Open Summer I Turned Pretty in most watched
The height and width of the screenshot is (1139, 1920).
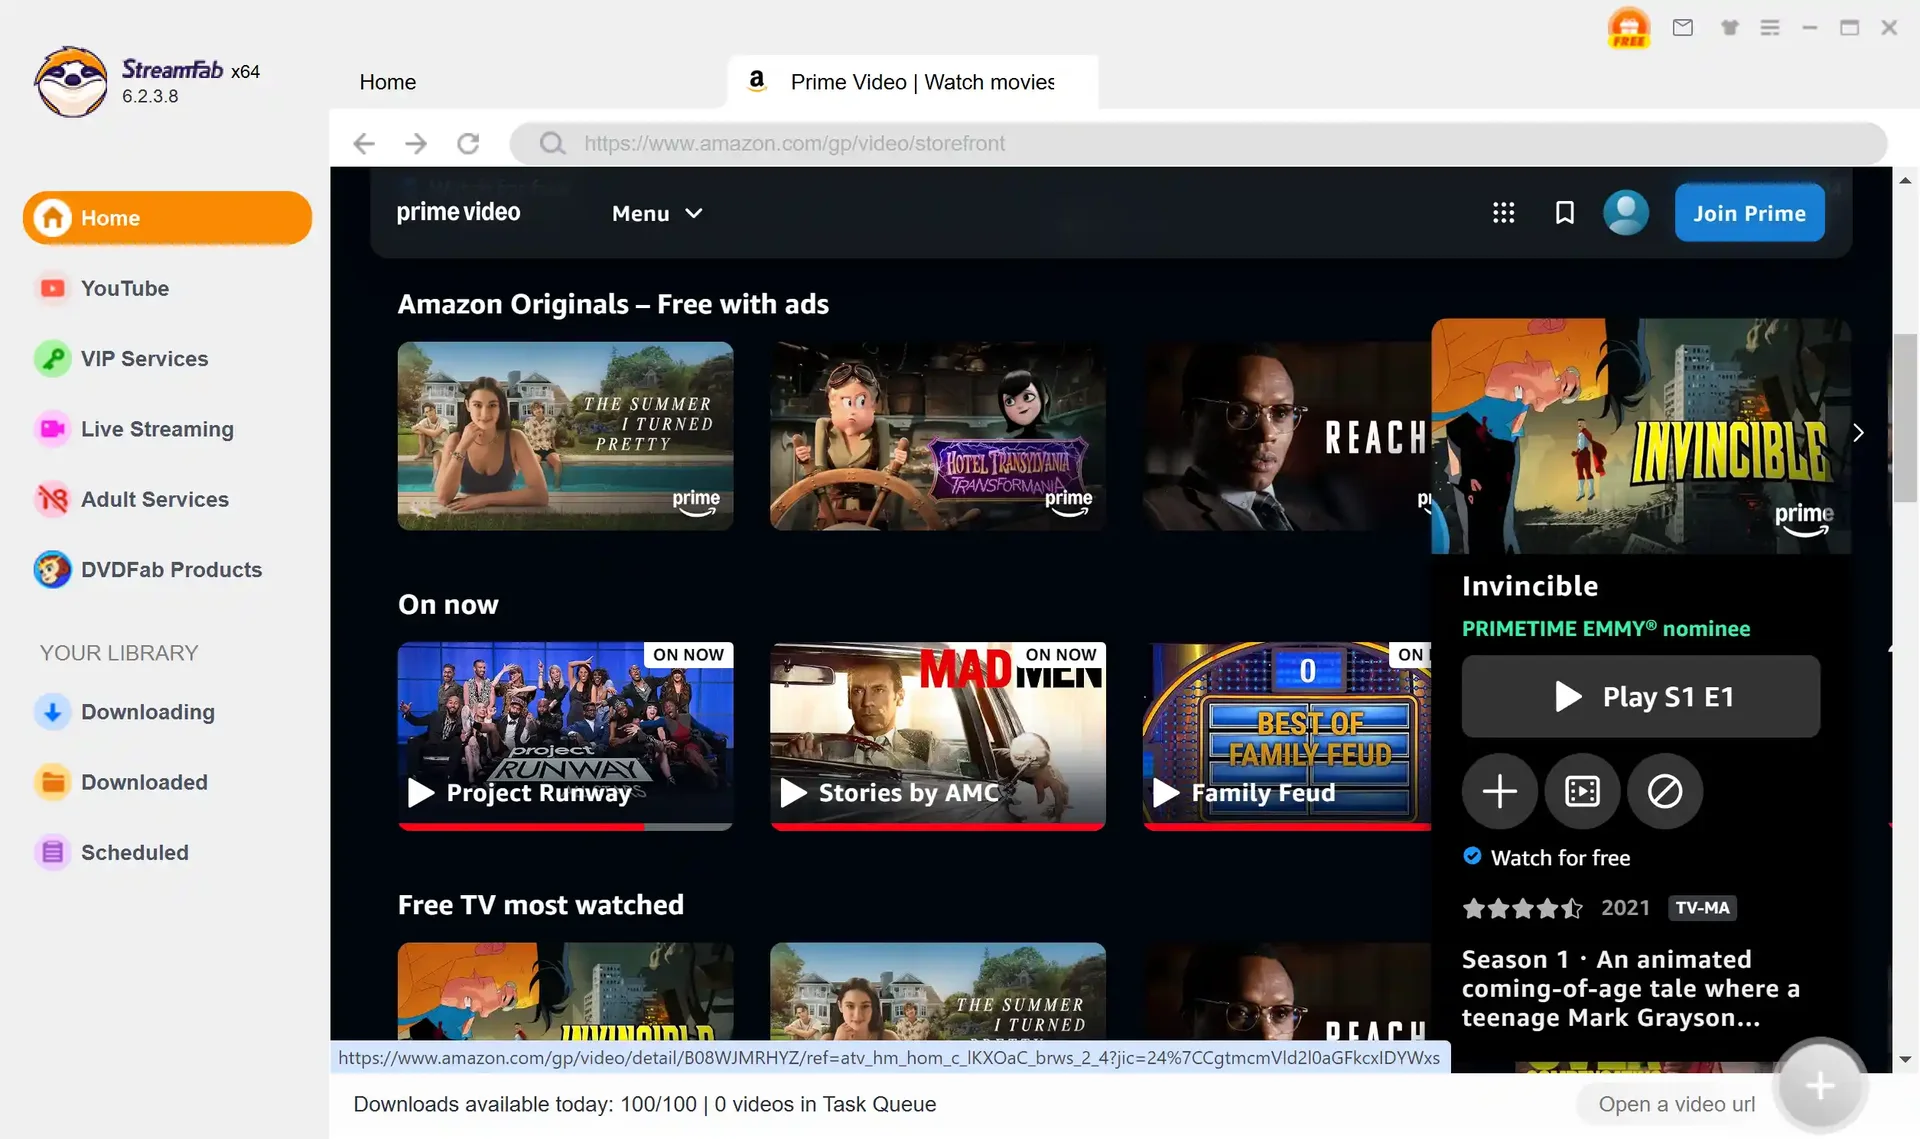click(x=938, y=991)
